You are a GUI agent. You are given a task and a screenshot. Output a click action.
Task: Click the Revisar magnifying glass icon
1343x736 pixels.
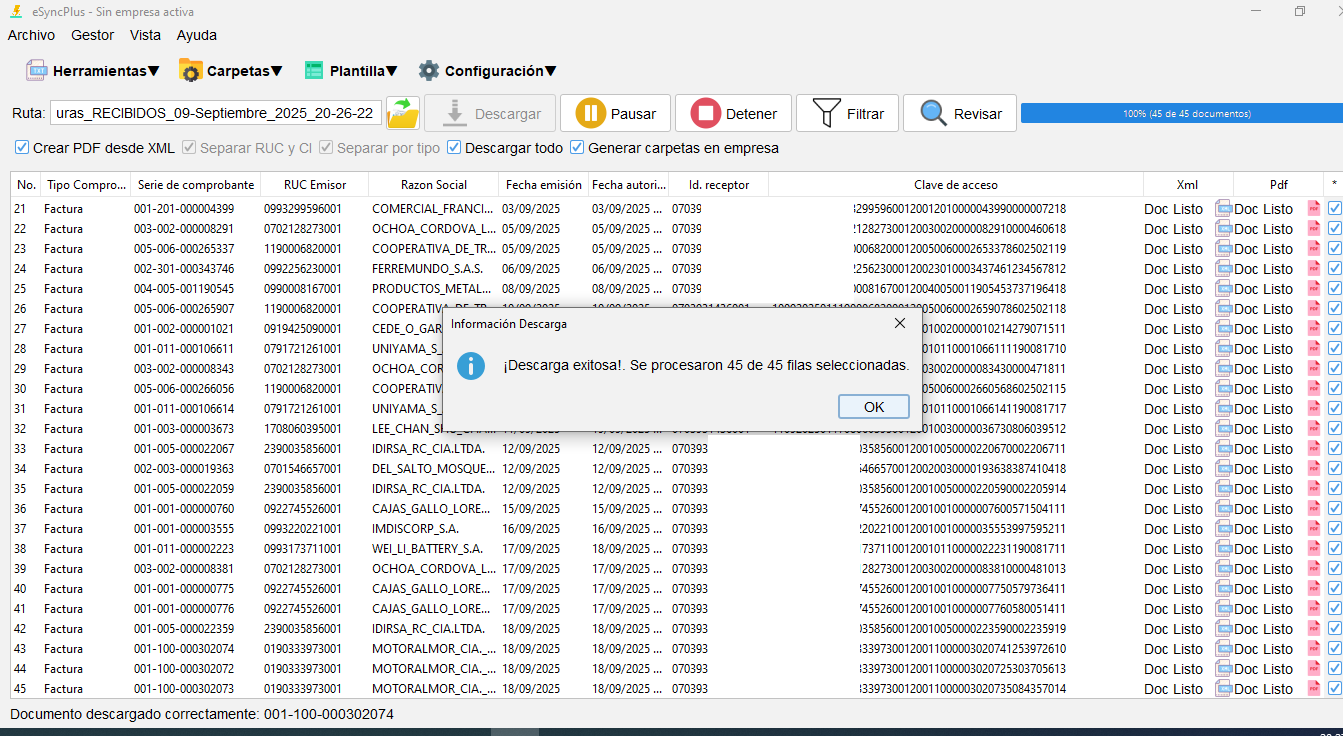point(933,114)
